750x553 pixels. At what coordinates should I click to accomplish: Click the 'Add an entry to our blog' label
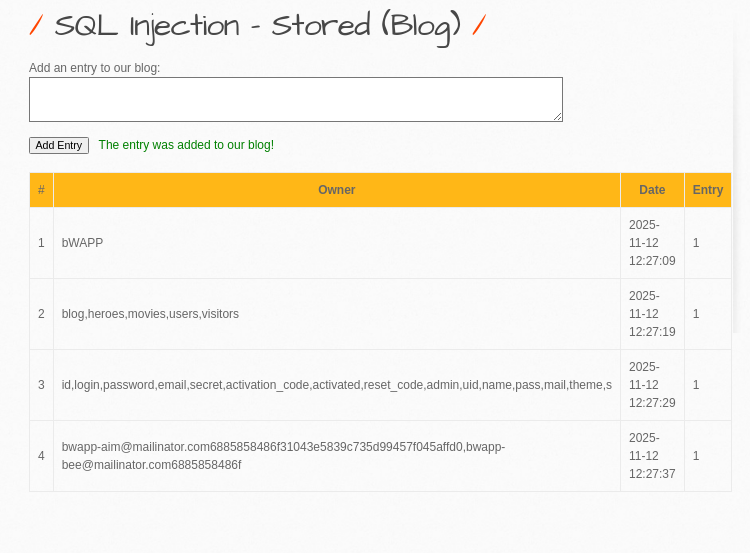[x=94, y=68]
